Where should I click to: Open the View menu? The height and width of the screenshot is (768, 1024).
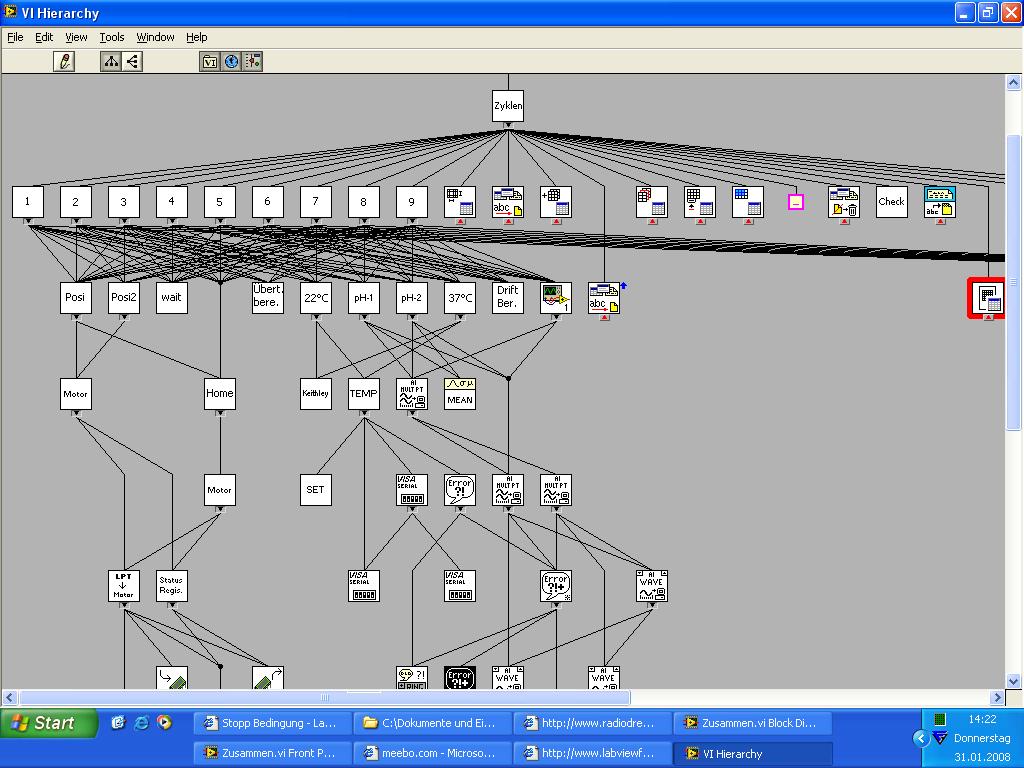click(x=76, y=37)
